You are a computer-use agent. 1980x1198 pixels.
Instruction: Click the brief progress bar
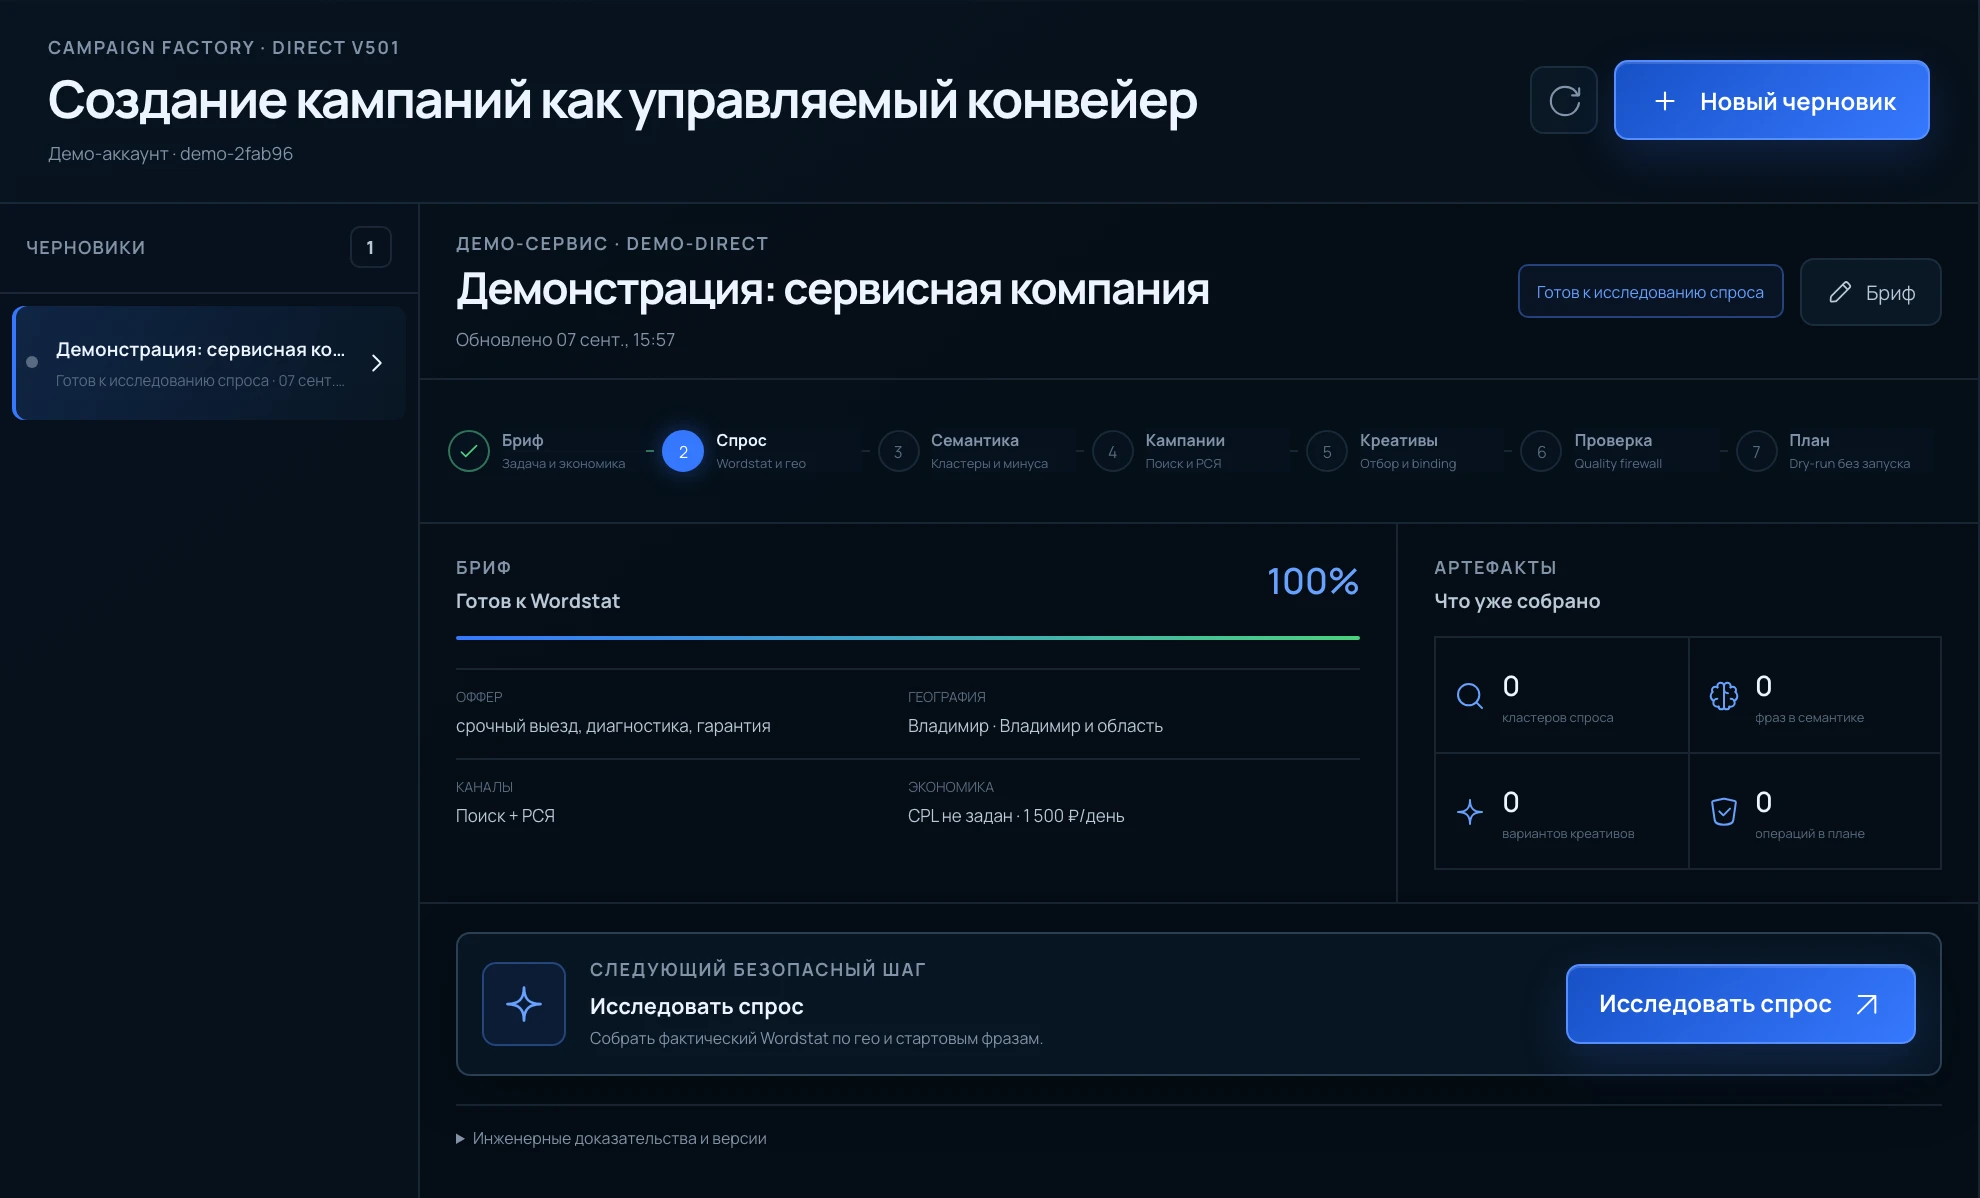tap(908, 637)
